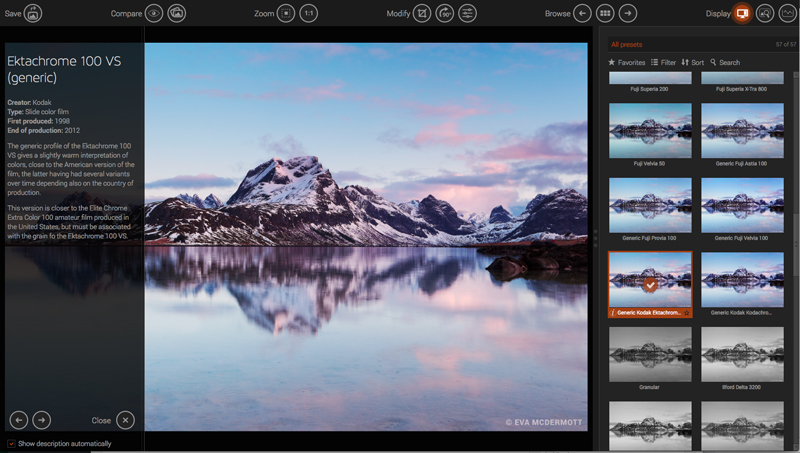
Task: Click the 'Creator: Kodak' line
Action: click(29, 103)
